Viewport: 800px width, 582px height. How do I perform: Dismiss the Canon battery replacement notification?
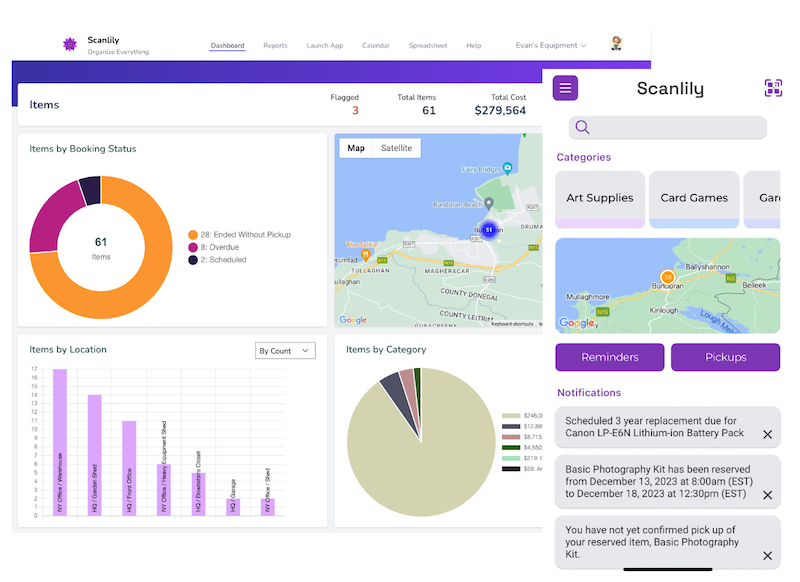tap(767, 435)
